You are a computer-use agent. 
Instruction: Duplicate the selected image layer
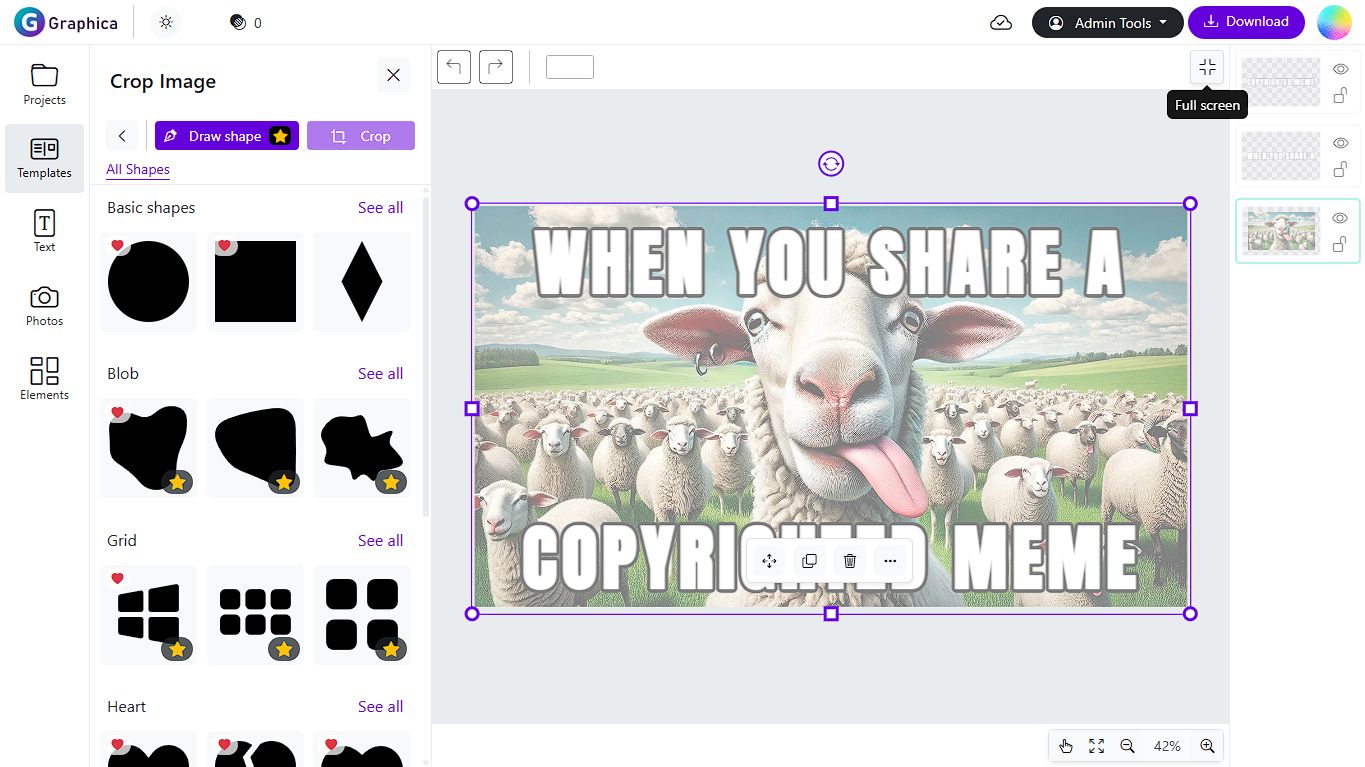tap(810, 561)
